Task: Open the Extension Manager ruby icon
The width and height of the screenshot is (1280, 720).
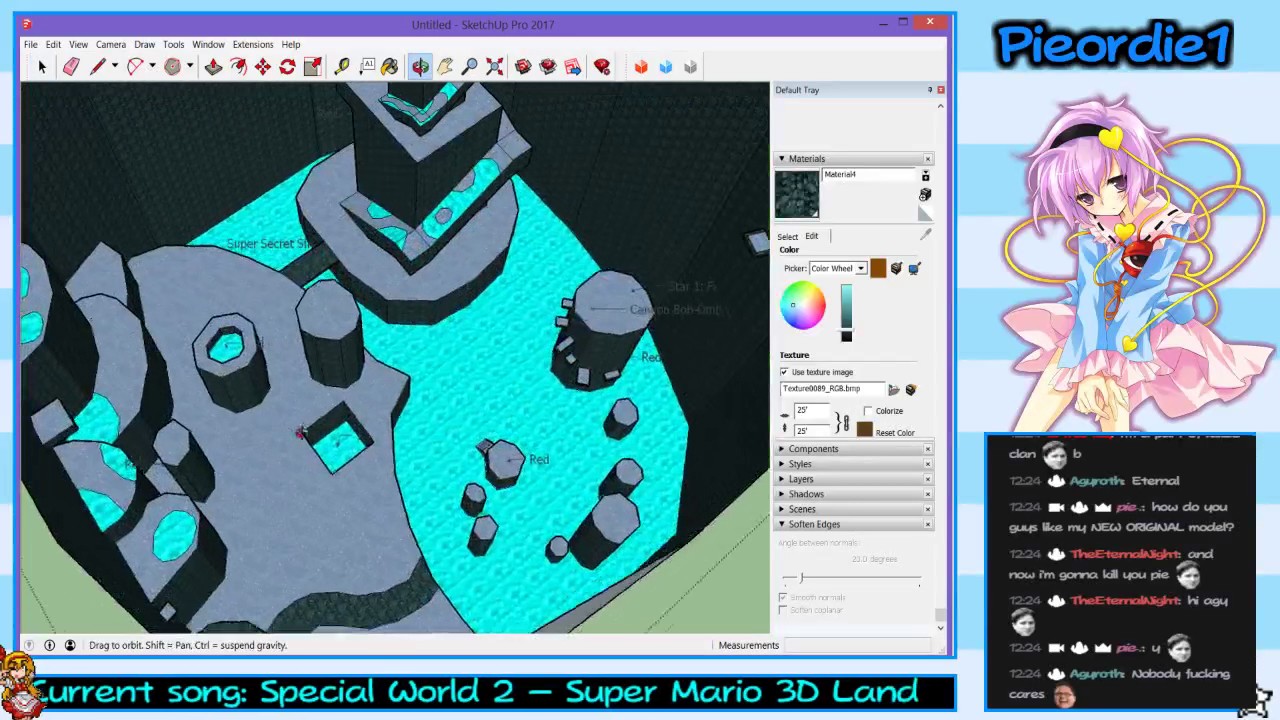Action: point(602,67)
